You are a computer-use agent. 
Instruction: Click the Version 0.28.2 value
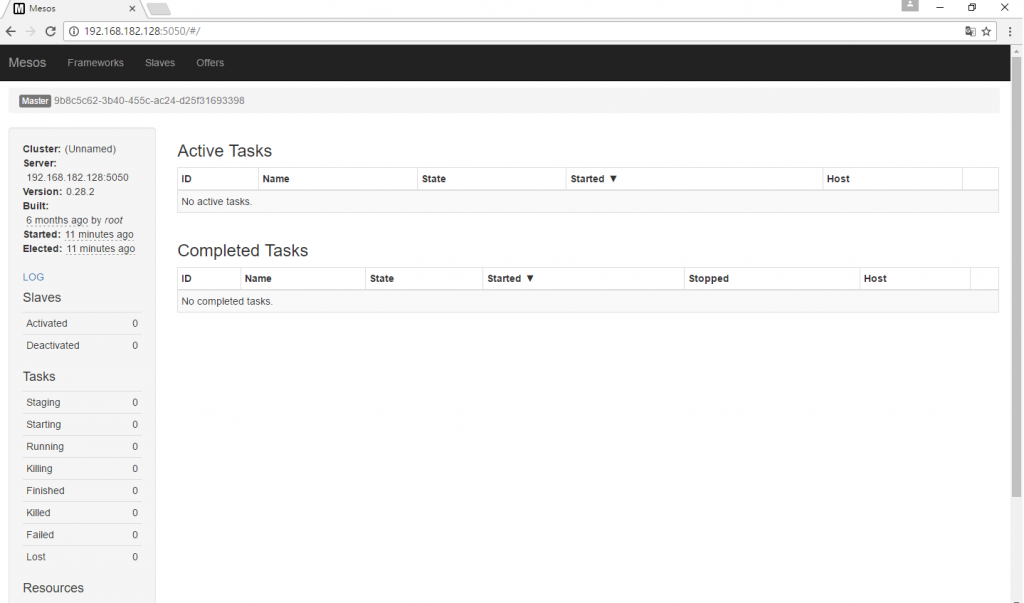coord(80,192)
